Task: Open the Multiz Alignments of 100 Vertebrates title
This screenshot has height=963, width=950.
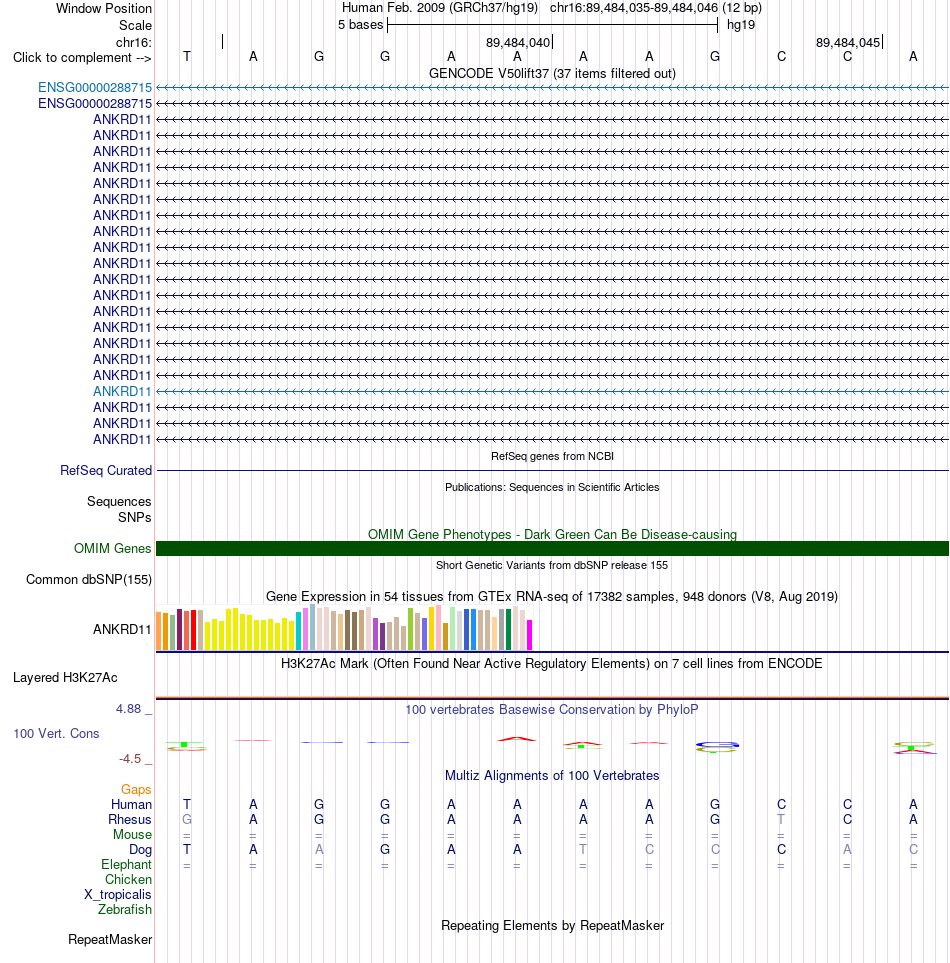Action: click(551, 776)
